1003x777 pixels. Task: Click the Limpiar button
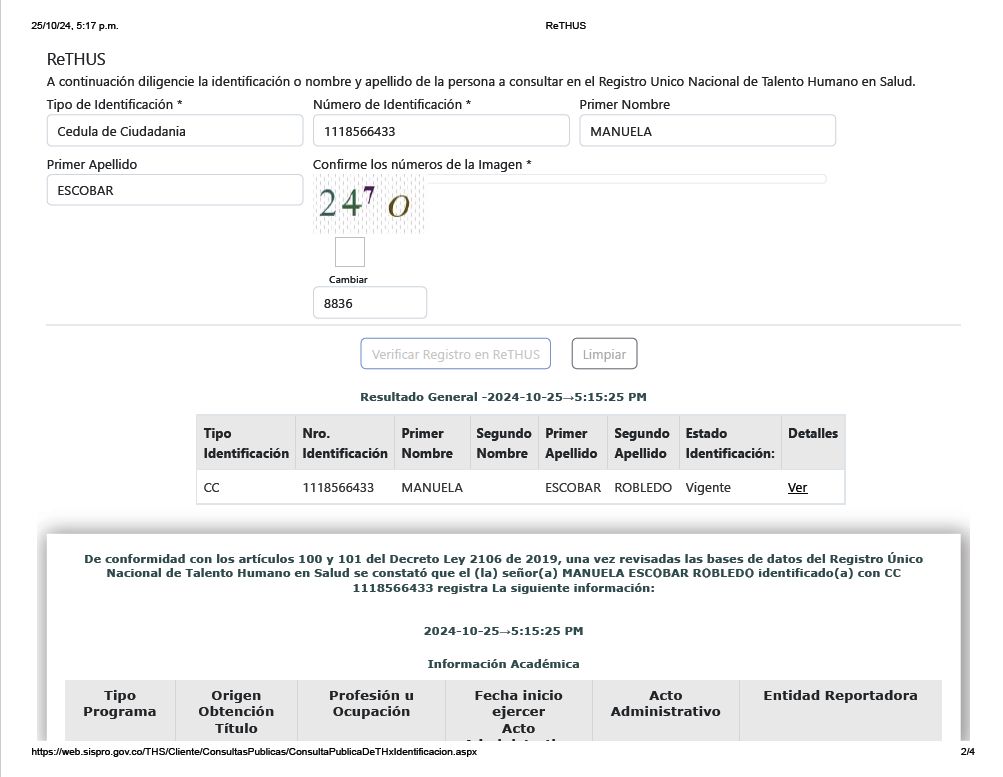point(604,354)
